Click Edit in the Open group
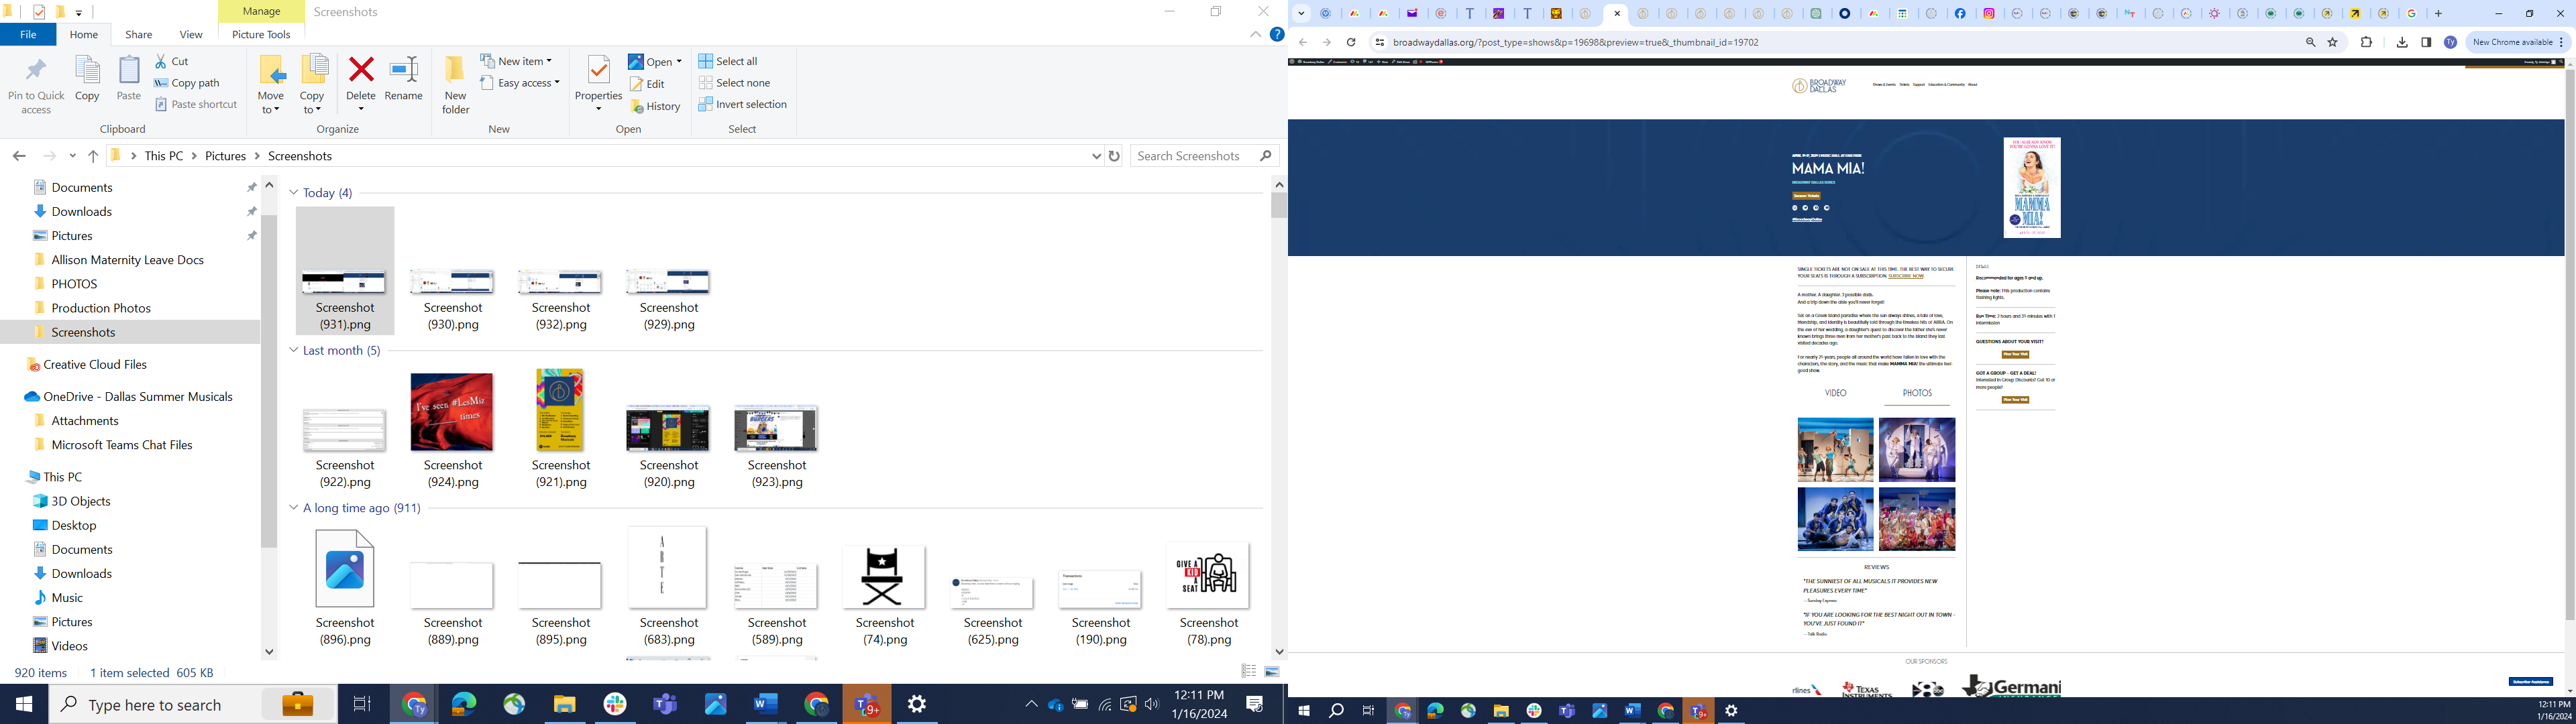2576x724 pixels. (648, 84)
